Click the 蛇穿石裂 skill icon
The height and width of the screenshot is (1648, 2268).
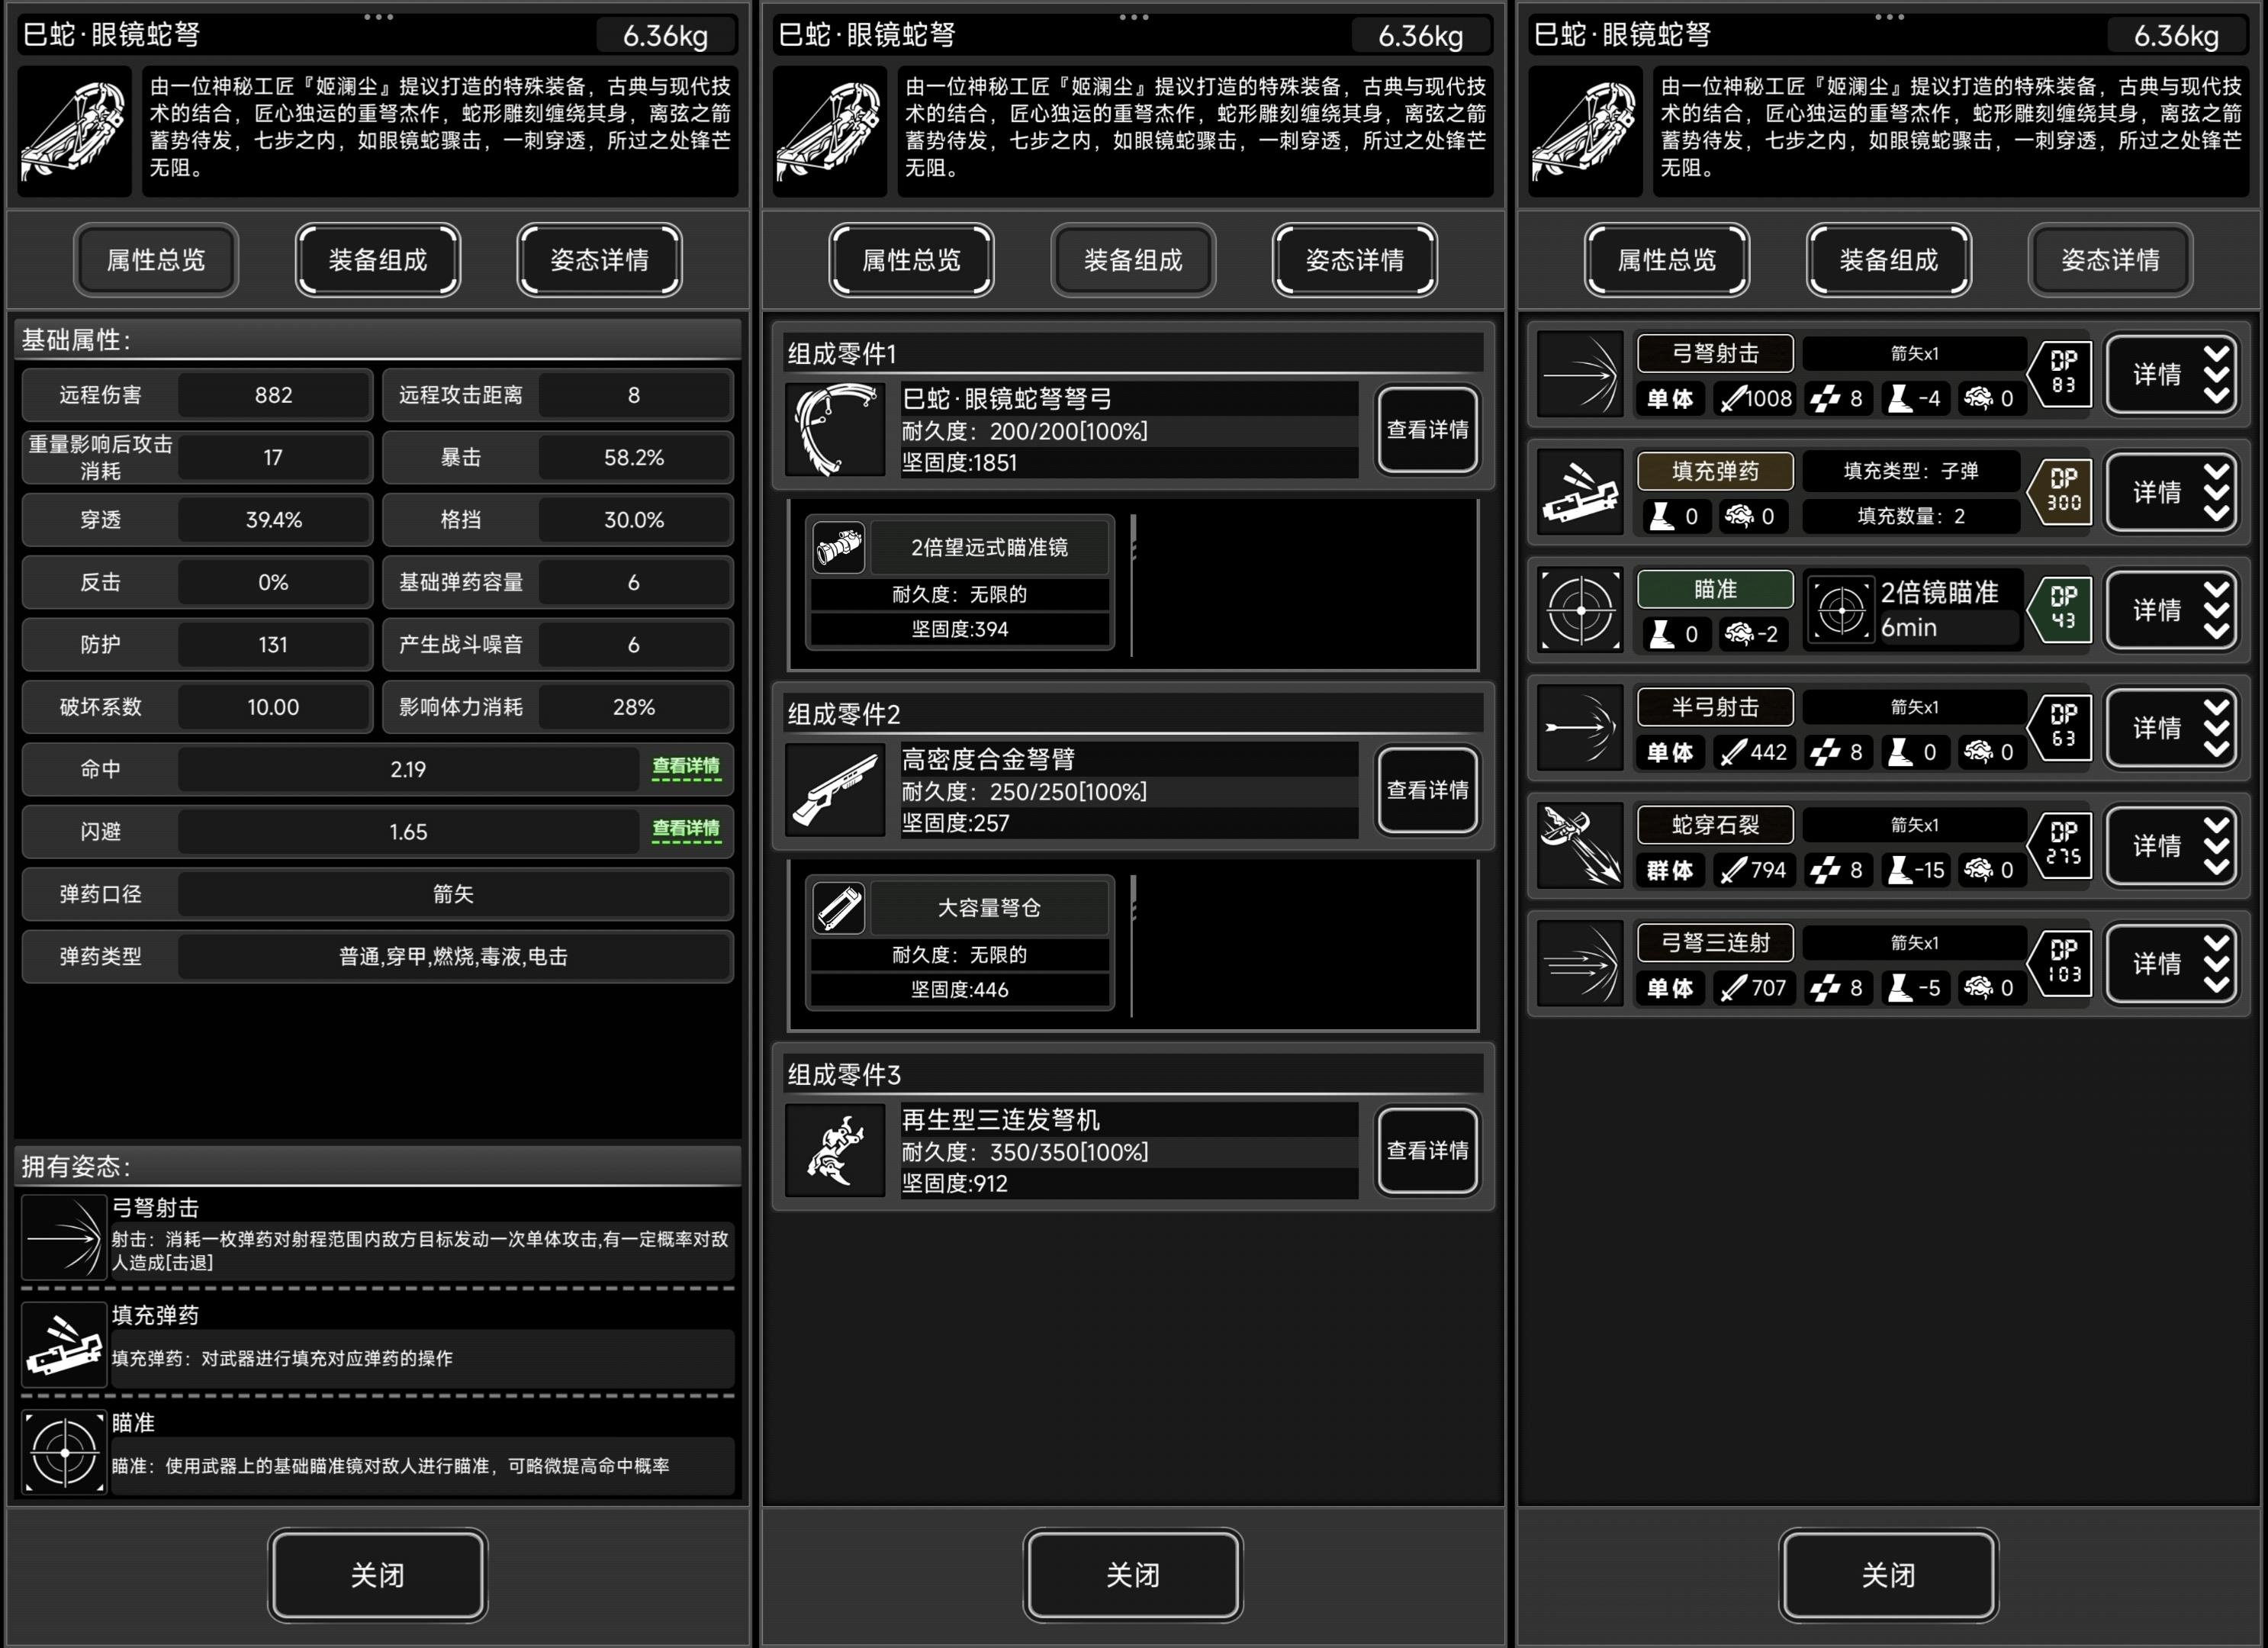[x=1580, y=846]
